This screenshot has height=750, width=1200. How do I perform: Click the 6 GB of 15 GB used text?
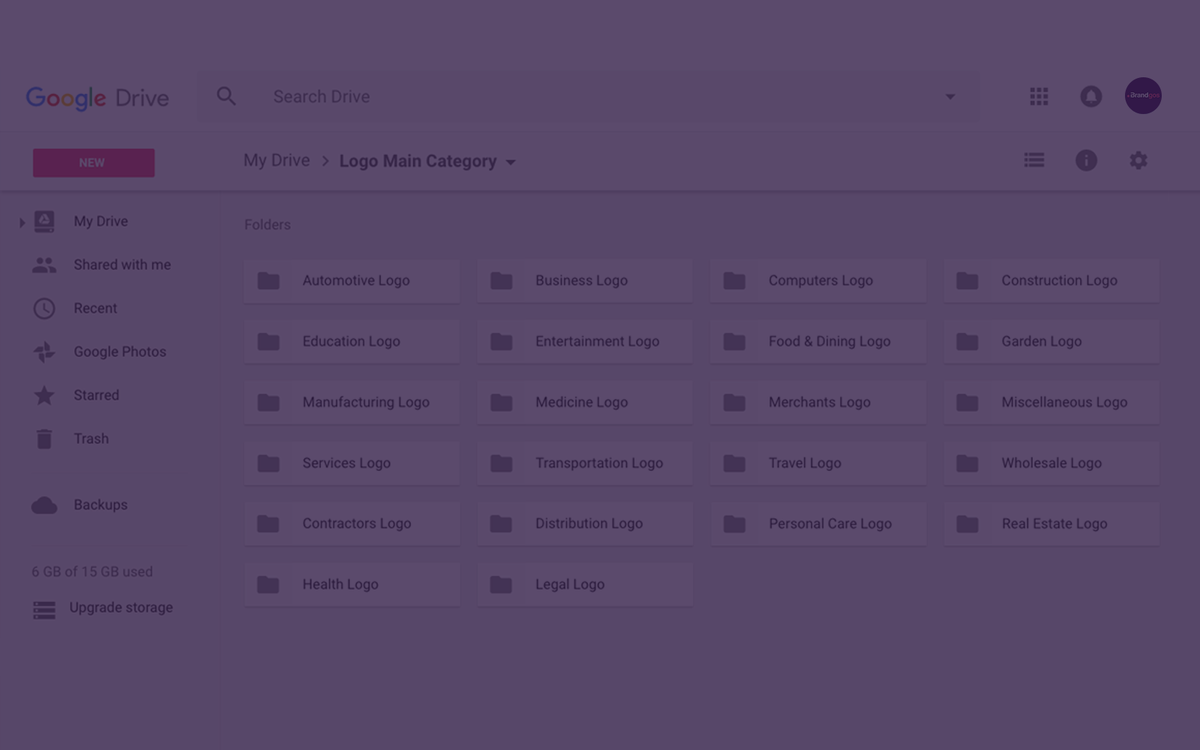(92, 572)
